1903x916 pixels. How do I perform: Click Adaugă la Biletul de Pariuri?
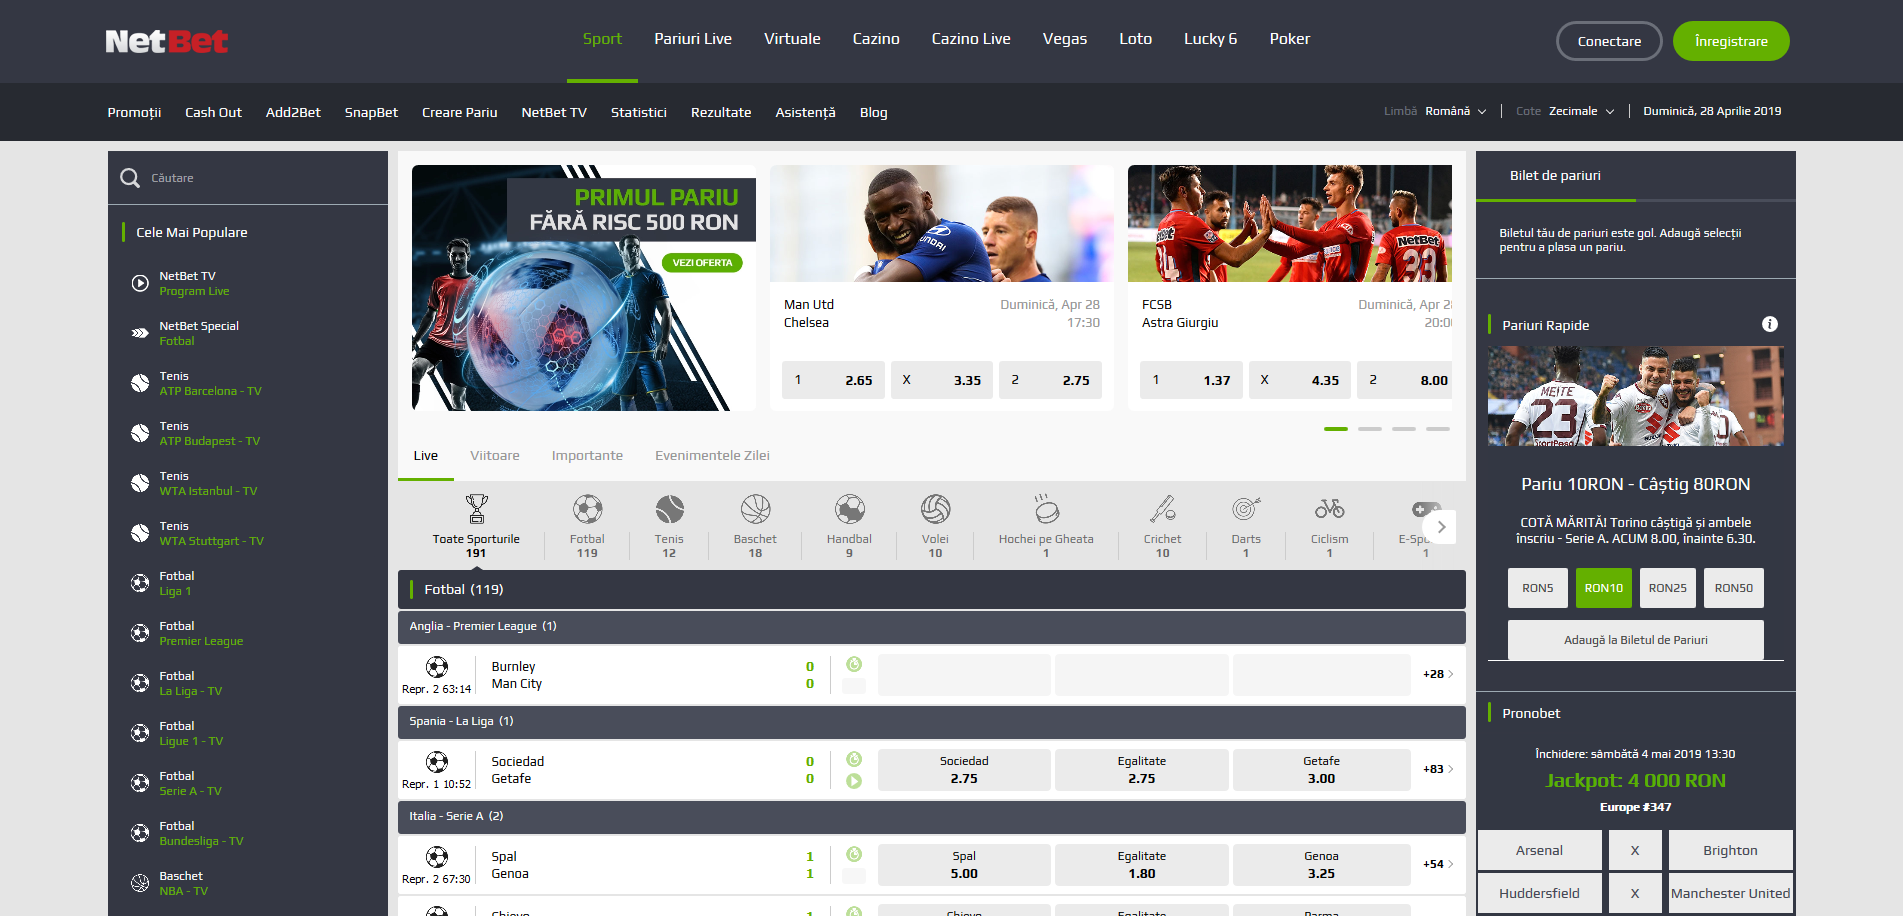[x=1635, y=640]
